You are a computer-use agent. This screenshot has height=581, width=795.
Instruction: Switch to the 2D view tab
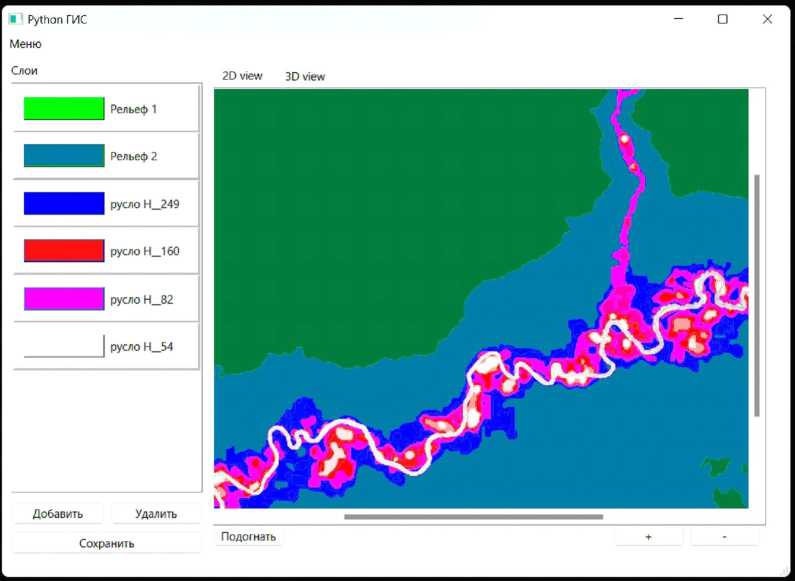242,76
